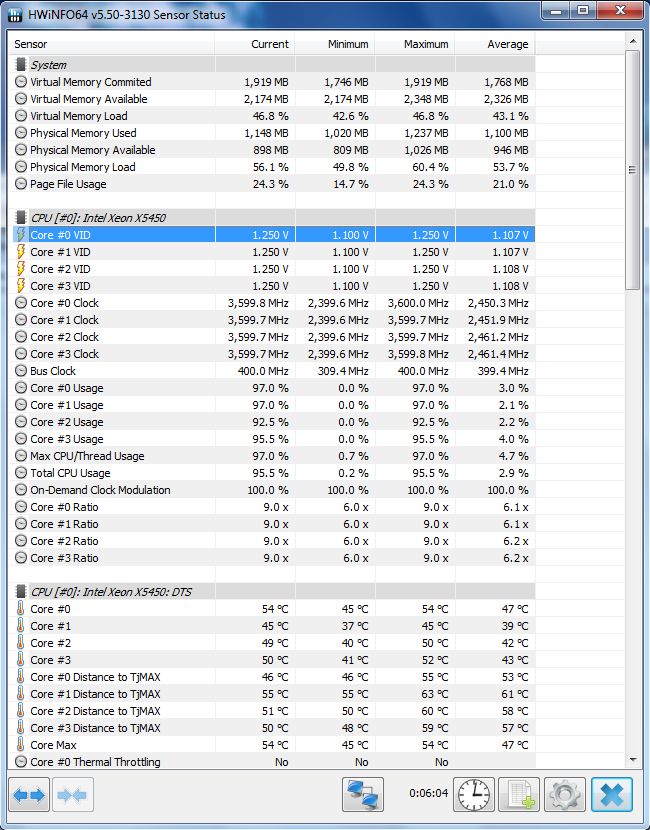Image resolution: width=650 pixels, height=830 pixels.
Task: Select the Physical Memory Used row
Action: click(272, 132)
